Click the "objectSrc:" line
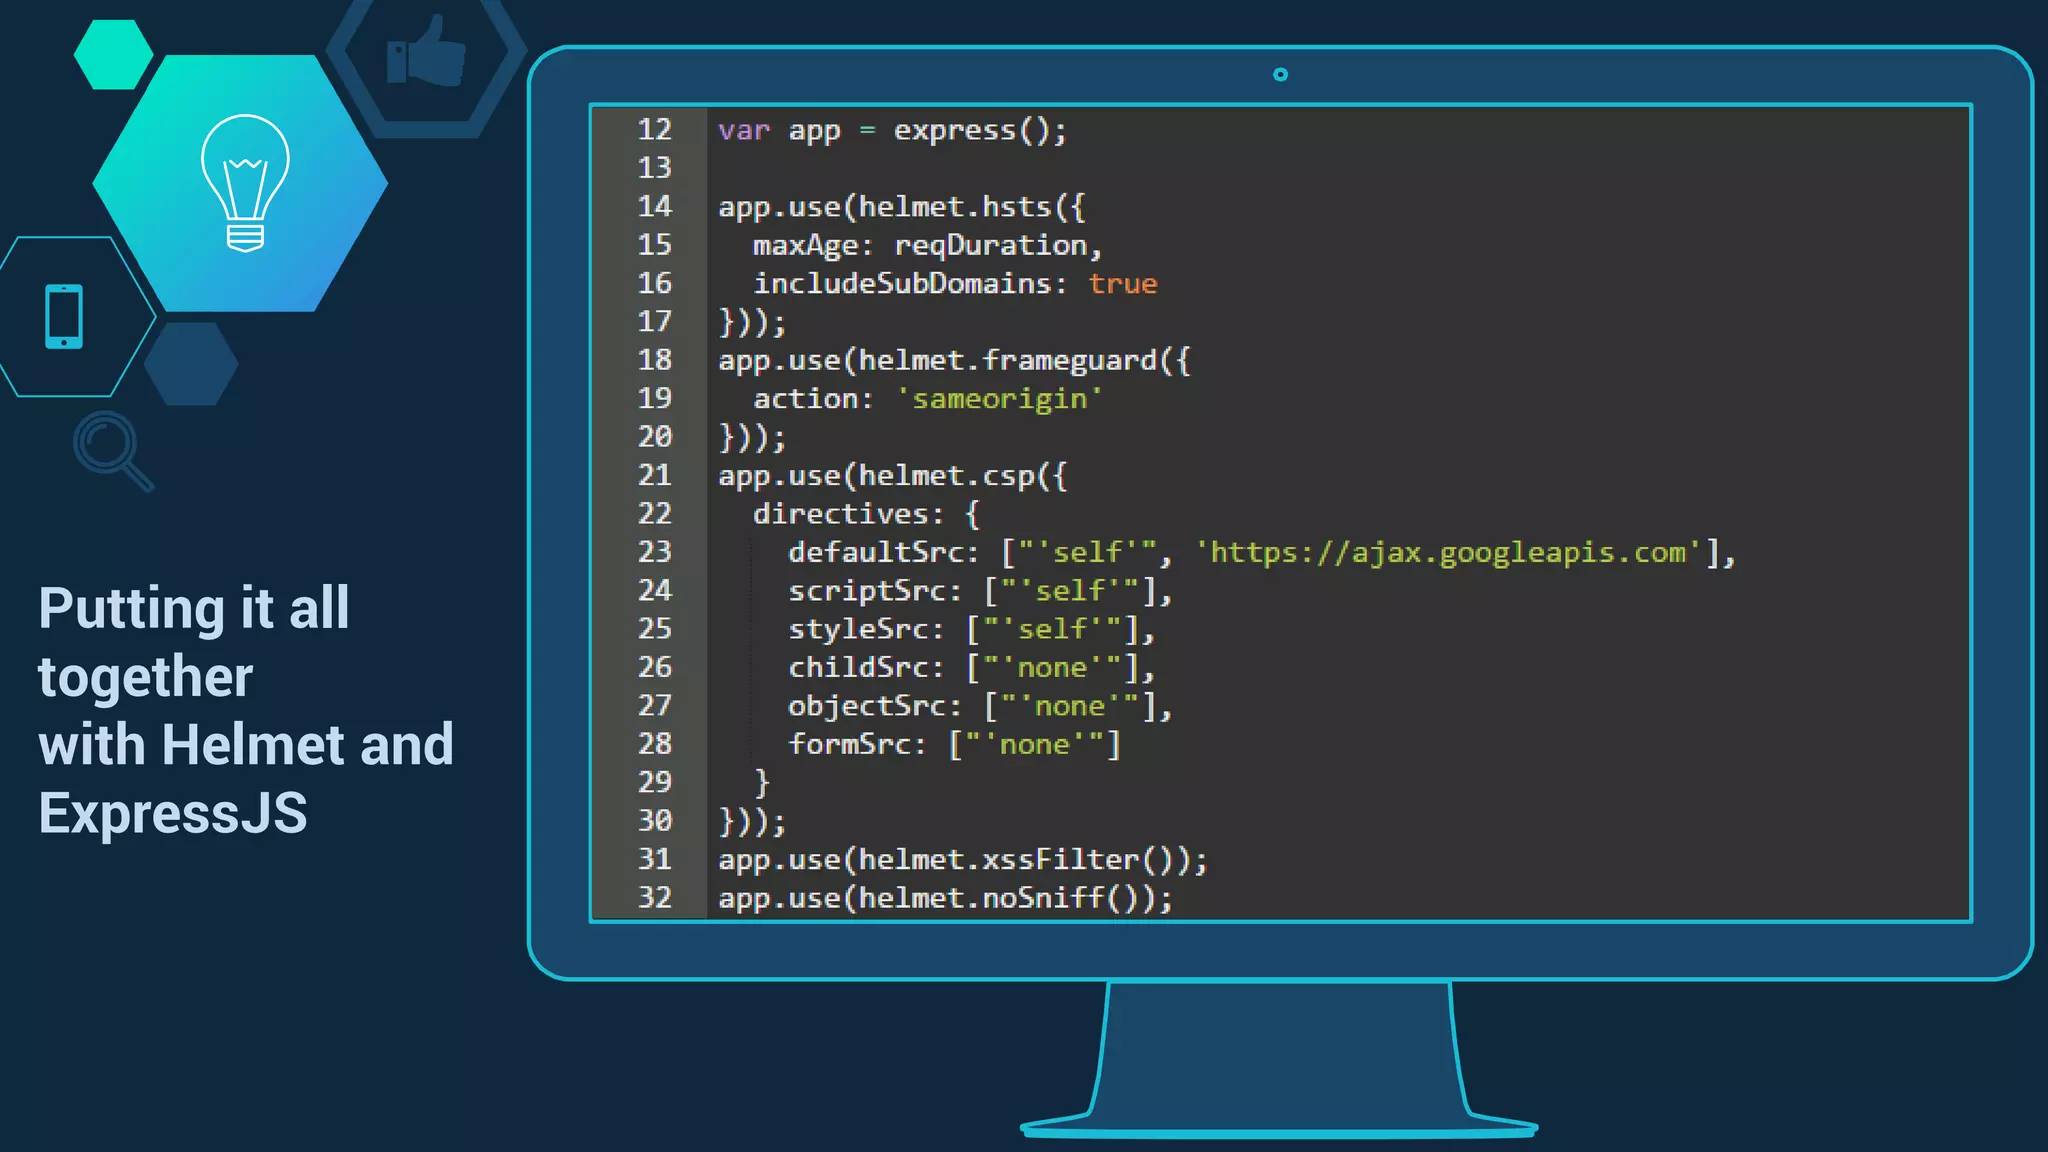This screenshot has width=2048, height=1152. [x=980, y=706]
